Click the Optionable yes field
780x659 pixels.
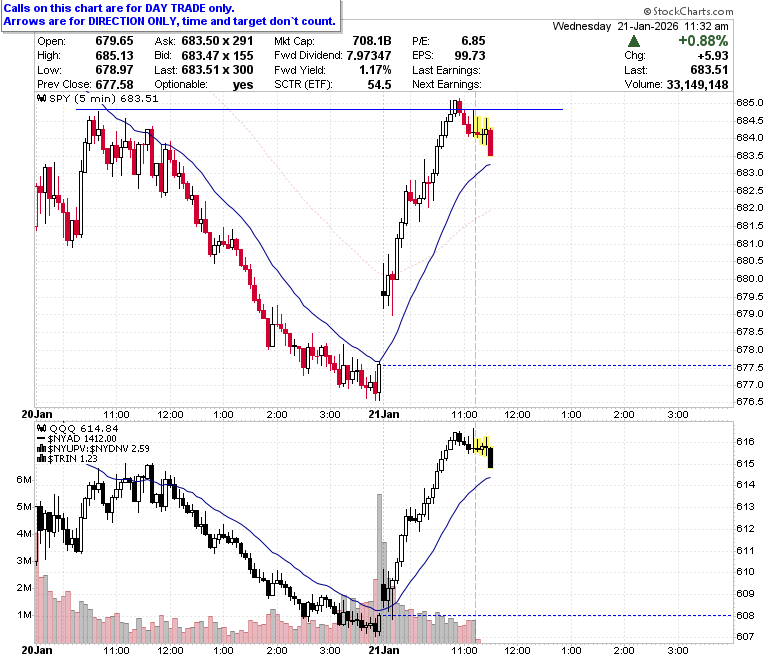(204, 85)
